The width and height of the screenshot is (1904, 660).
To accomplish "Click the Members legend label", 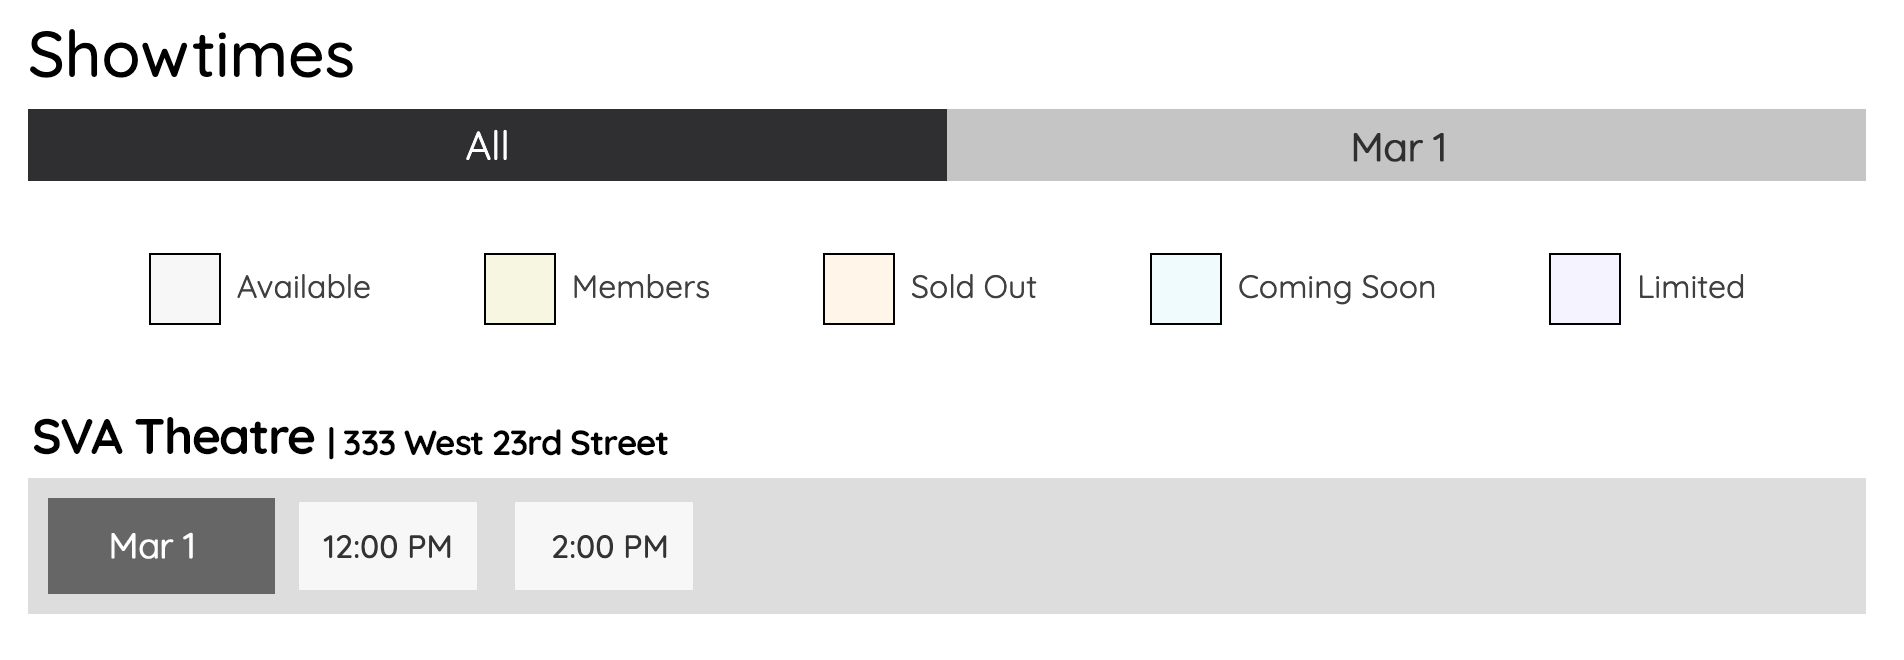I will 641,288.
